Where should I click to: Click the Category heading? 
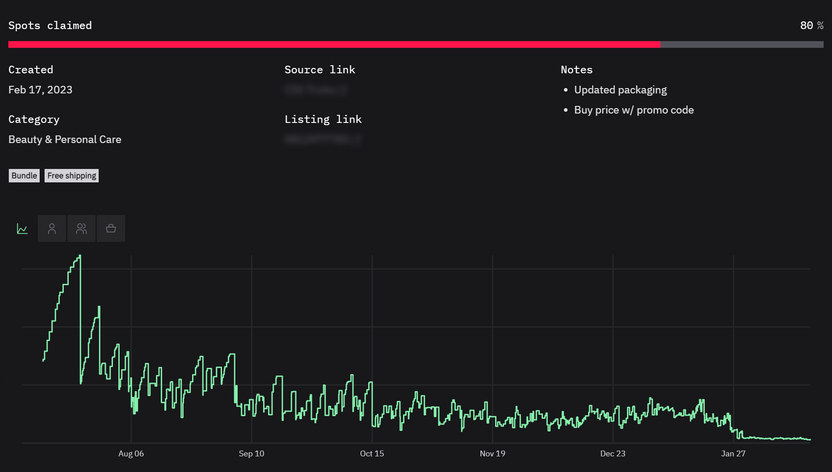pyautogui.click(x=34, y=119)
